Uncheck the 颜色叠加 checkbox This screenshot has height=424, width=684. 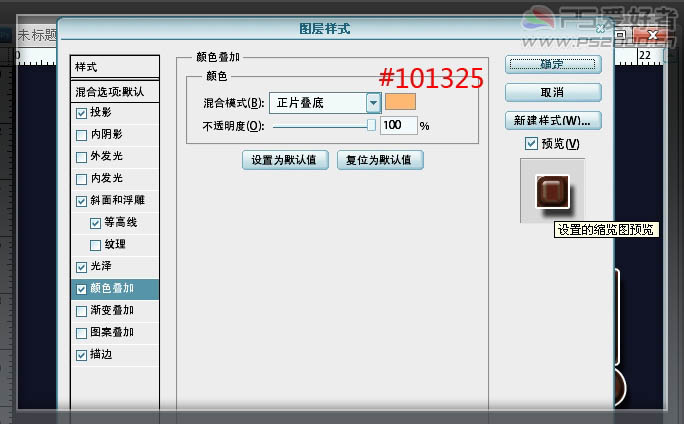click(81, 289)
